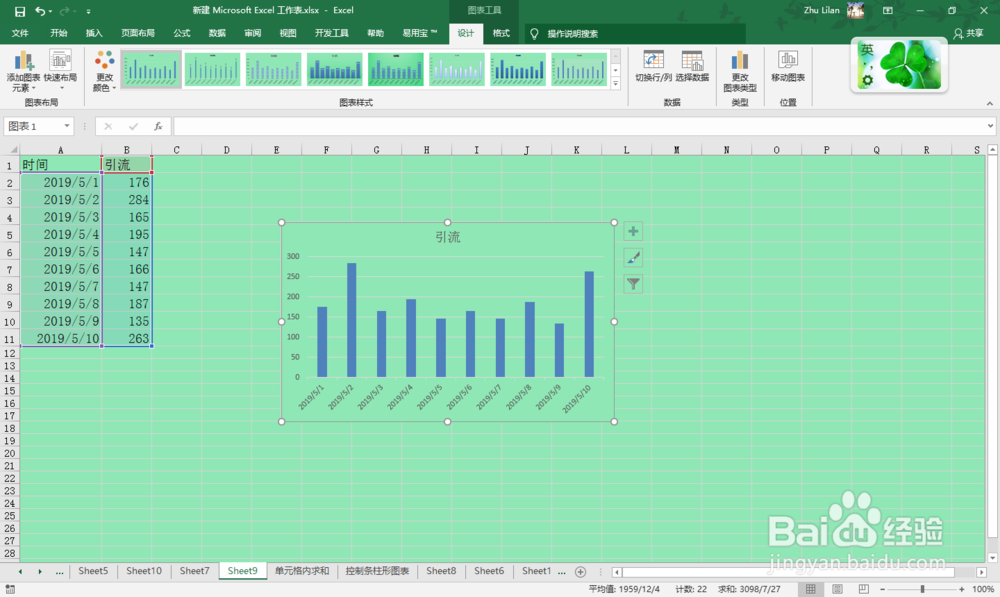Select the seventh chart style thumbnail
This screenshot has height=597, width=1000.
click(x=518, y=70)
